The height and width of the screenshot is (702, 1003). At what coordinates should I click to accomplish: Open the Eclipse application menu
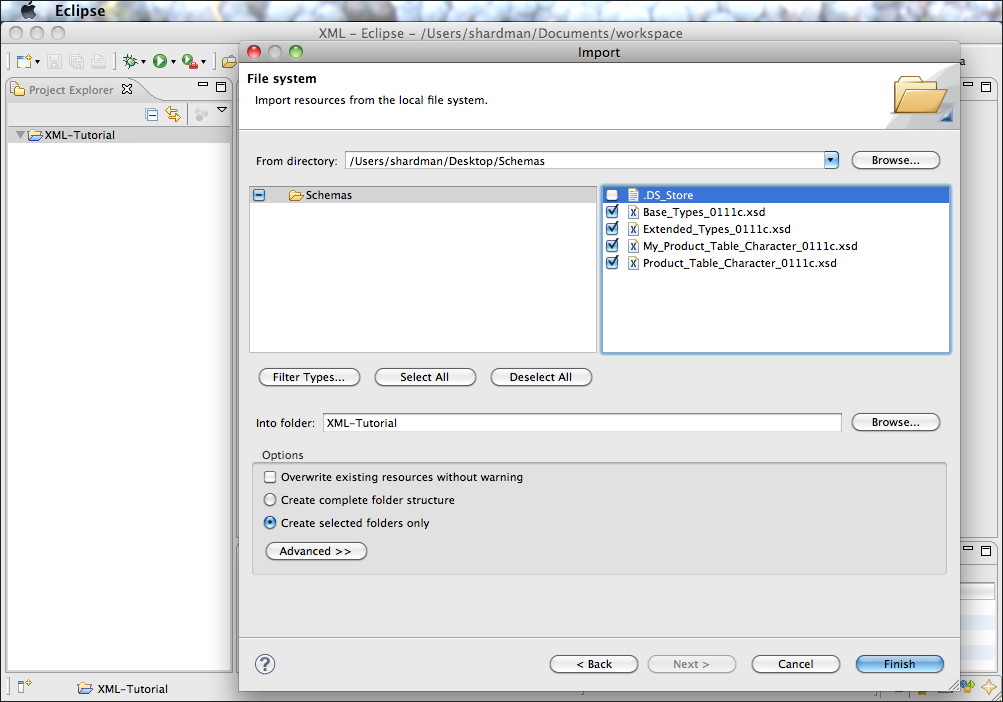[80, 11]
